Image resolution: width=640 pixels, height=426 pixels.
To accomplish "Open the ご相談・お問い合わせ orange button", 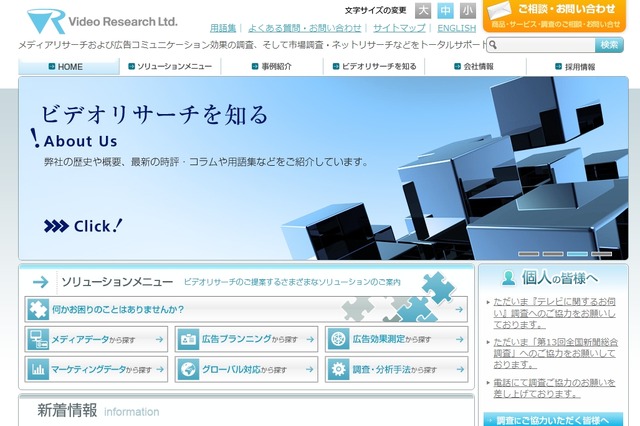I will [x=554, y=16].
